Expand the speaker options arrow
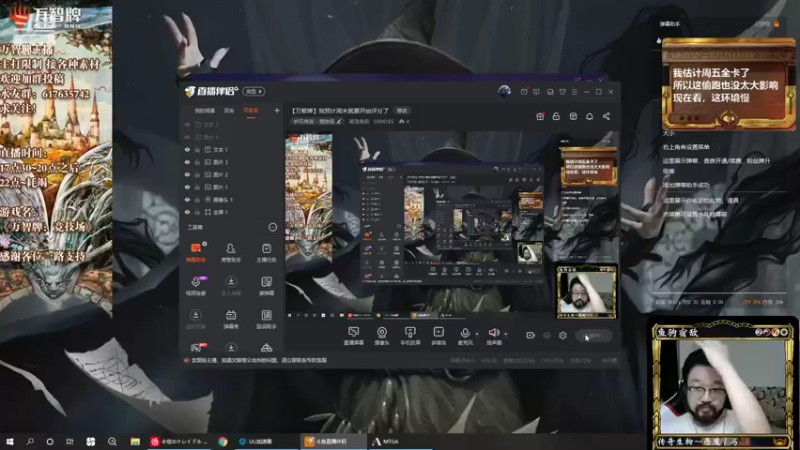Image resolution: width=800 pixels, height=450 pixels. [506, 334]
